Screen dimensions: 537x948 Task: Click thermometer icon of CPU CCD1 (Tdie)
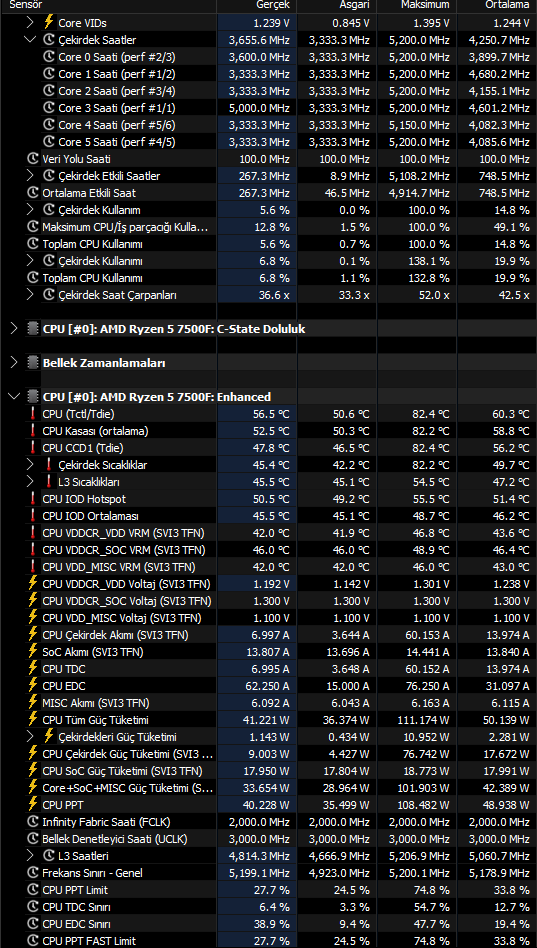[x=33, y=448]
